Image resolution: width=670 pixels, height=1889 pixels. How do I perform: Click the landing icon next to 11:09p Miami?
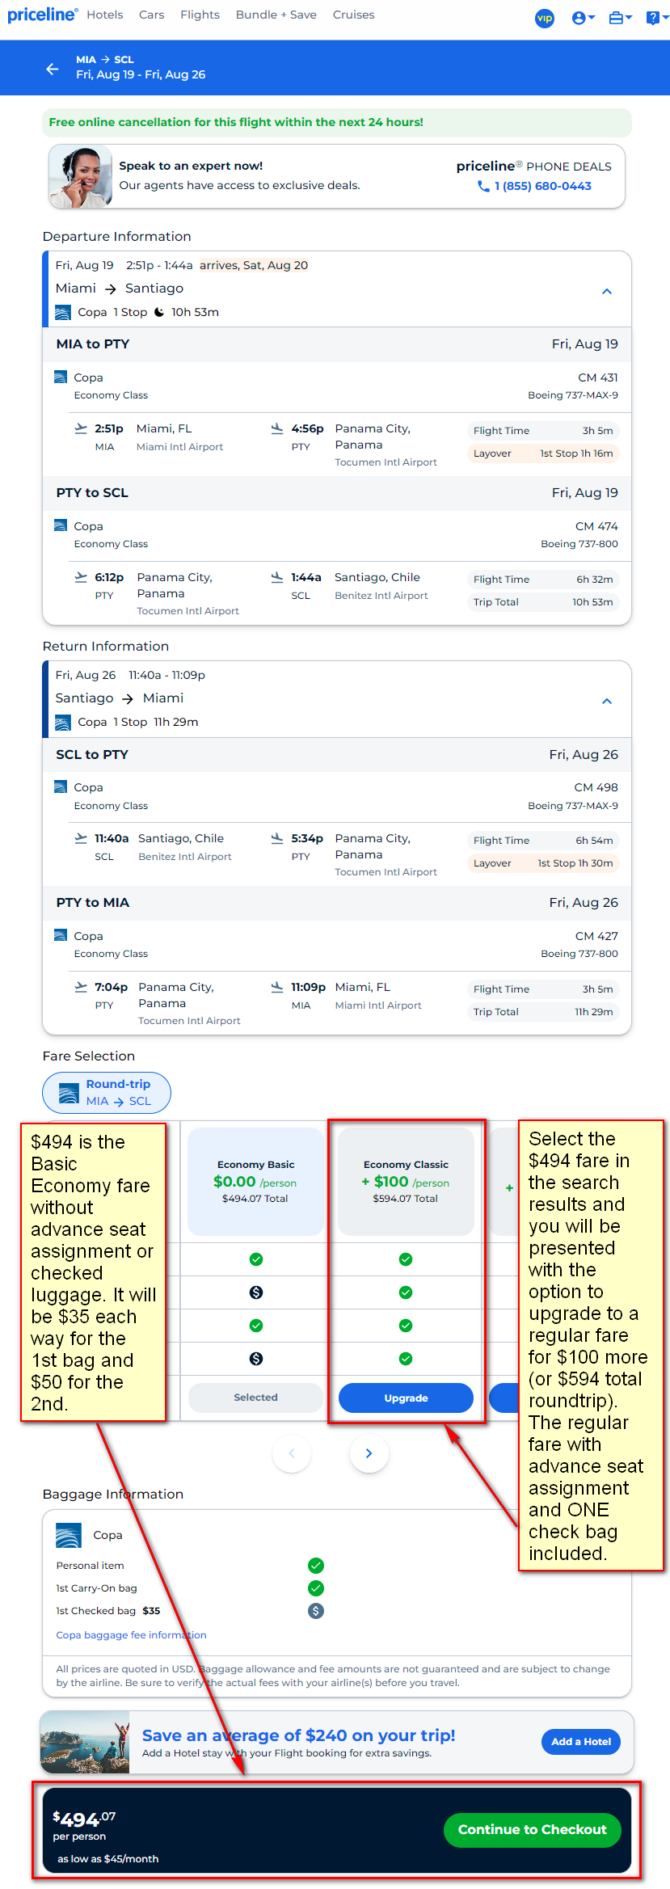click(277, 987)
